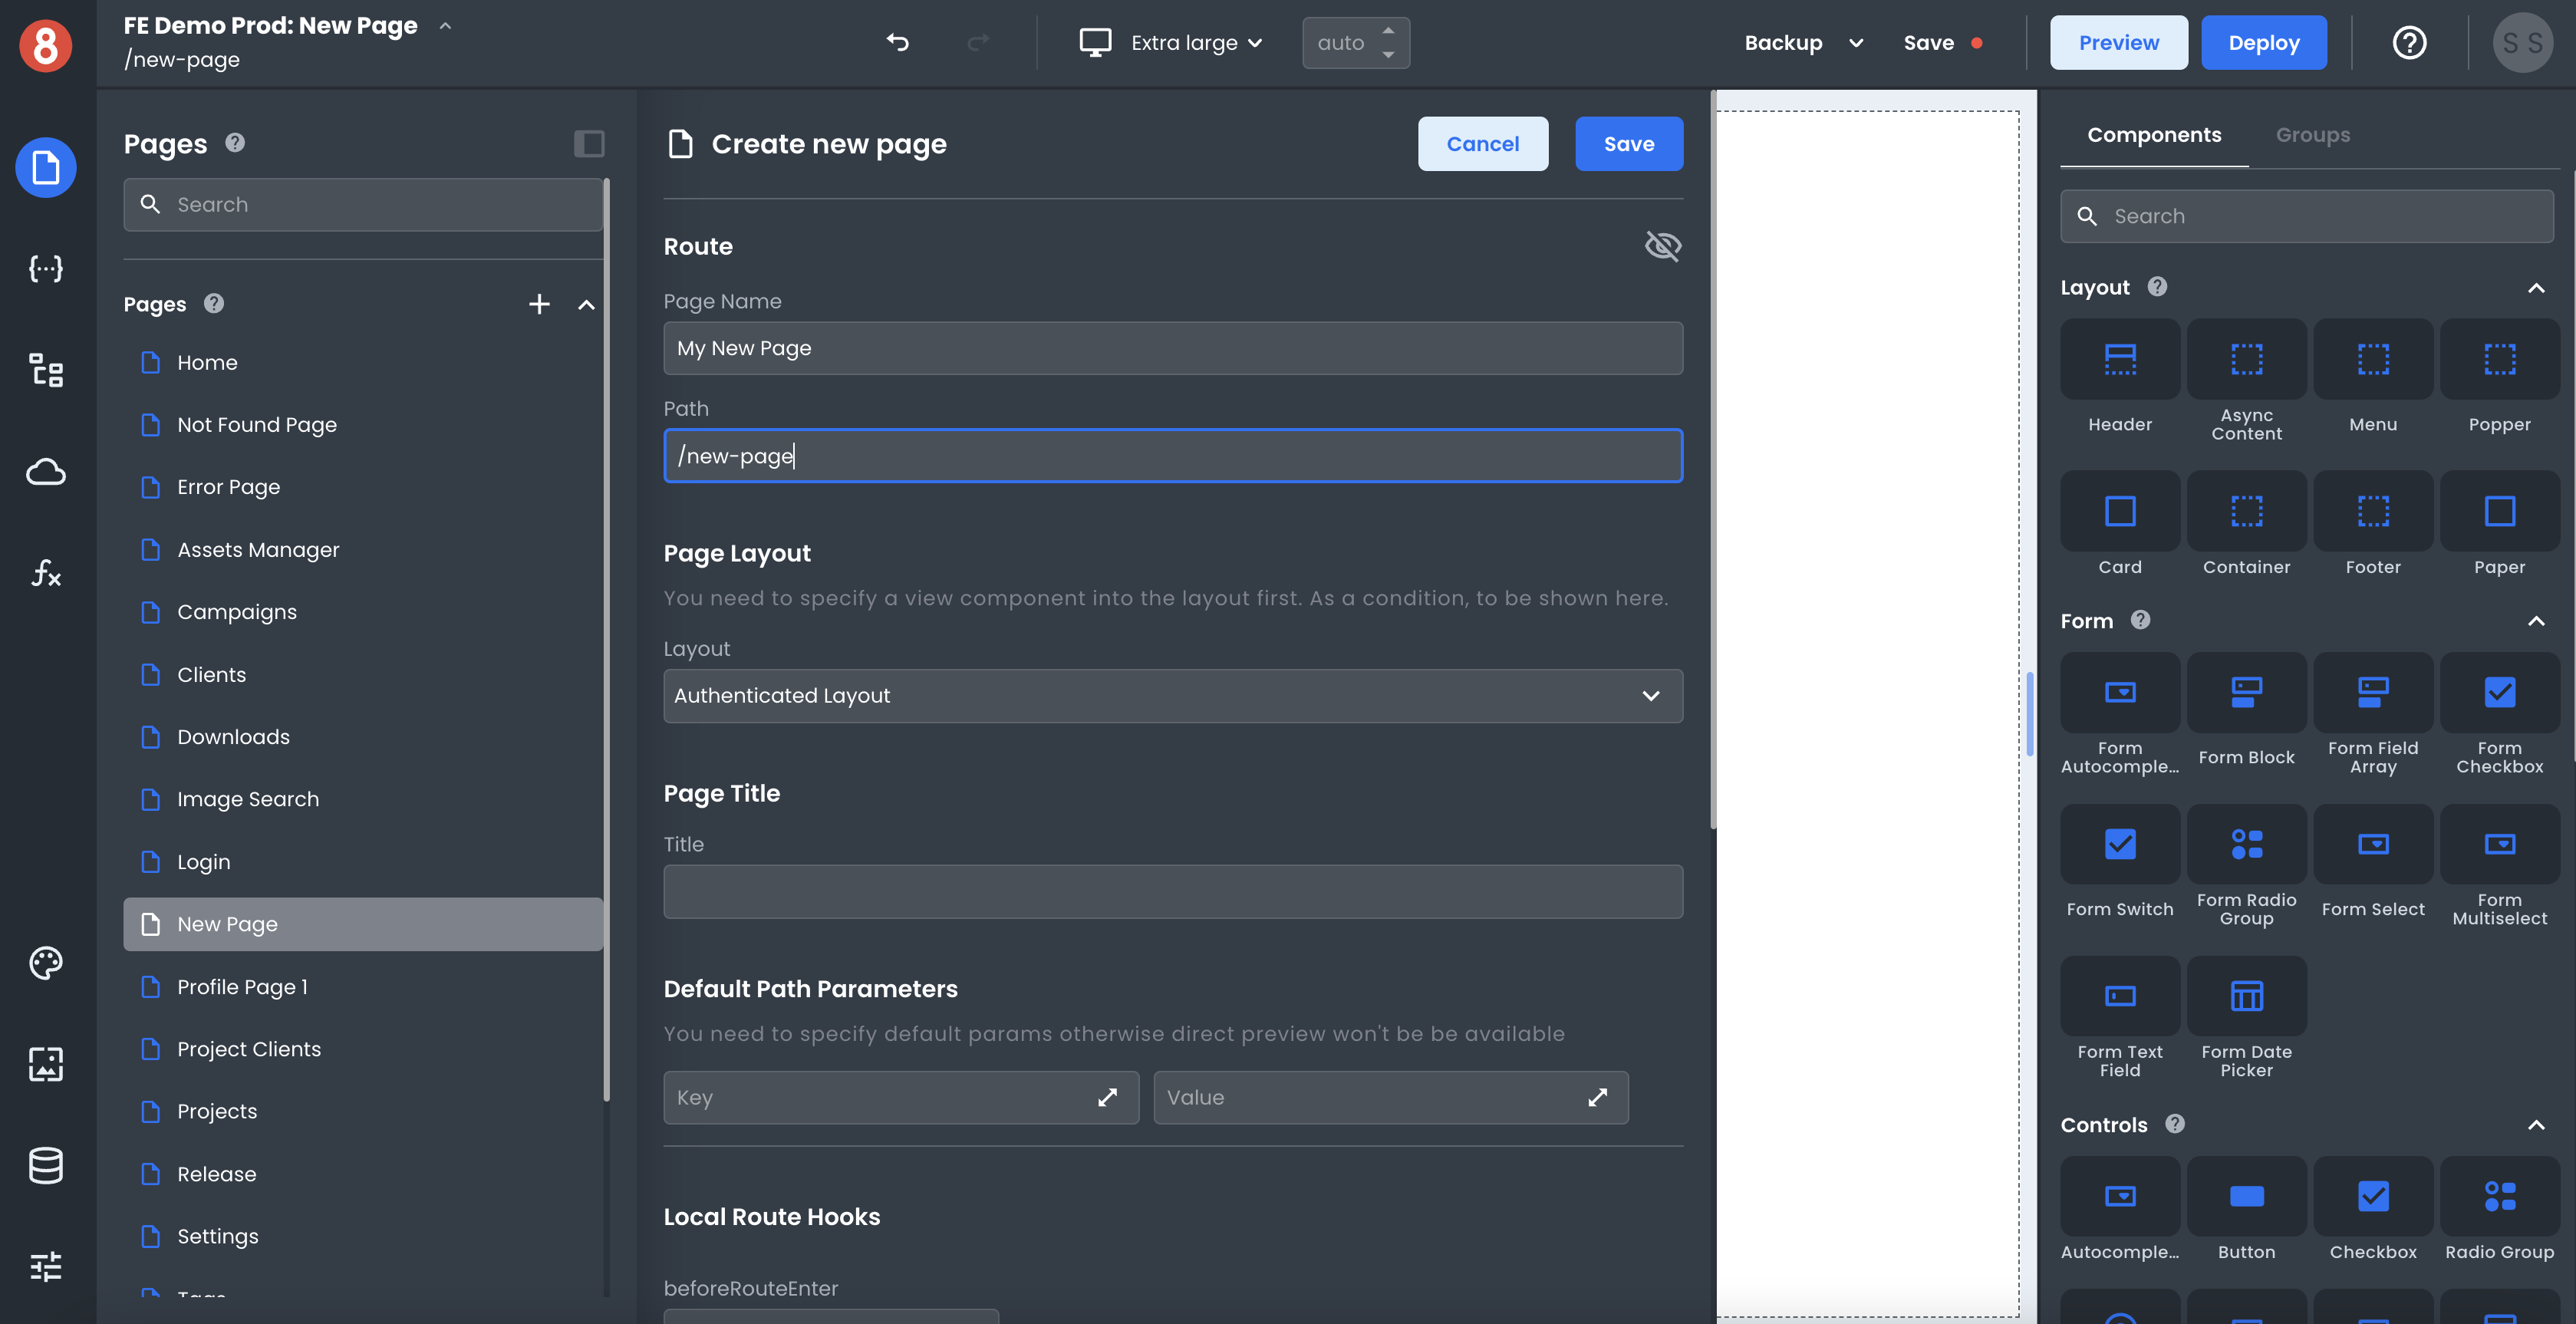Screen dimensions: 2576x1324
Task: Click the functions fx sidebar icon
Action: [46, 573]
